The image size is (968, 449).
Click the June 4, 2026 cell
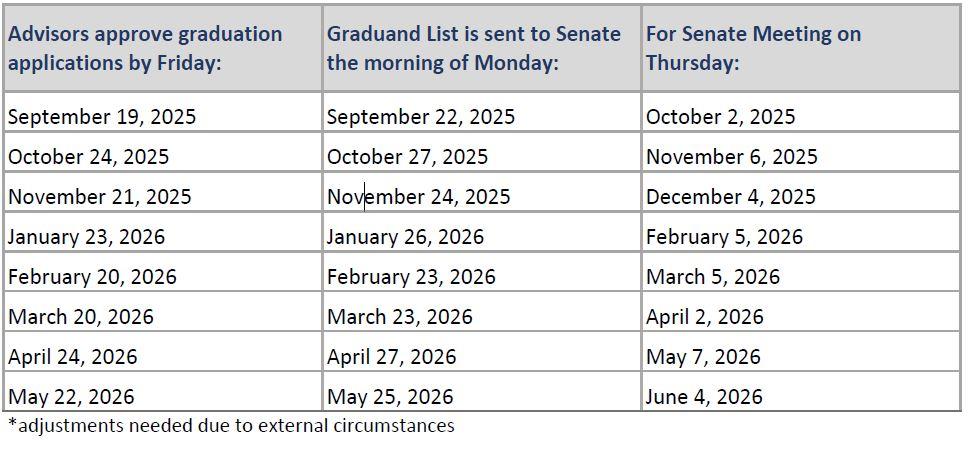[704, 397]
